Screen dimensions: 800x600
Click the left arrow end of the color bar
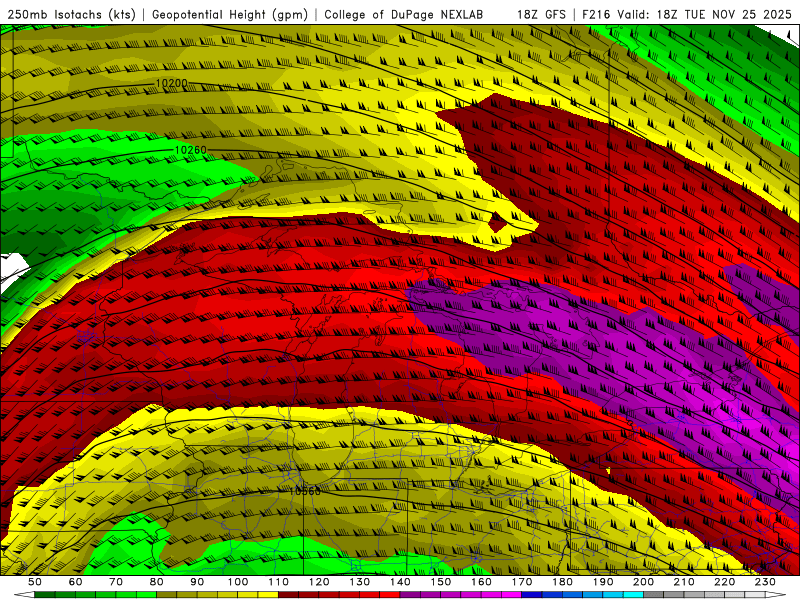click(x=24, y=595)
